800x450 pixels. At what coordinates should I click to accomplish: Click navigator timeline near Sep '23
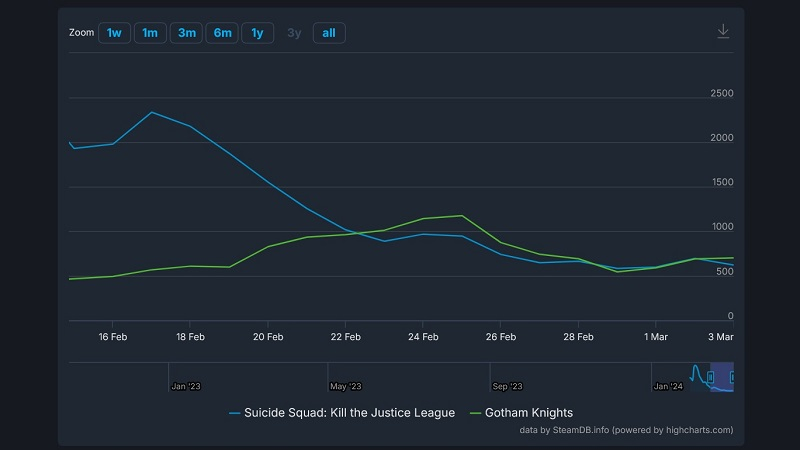pos(506,376)
